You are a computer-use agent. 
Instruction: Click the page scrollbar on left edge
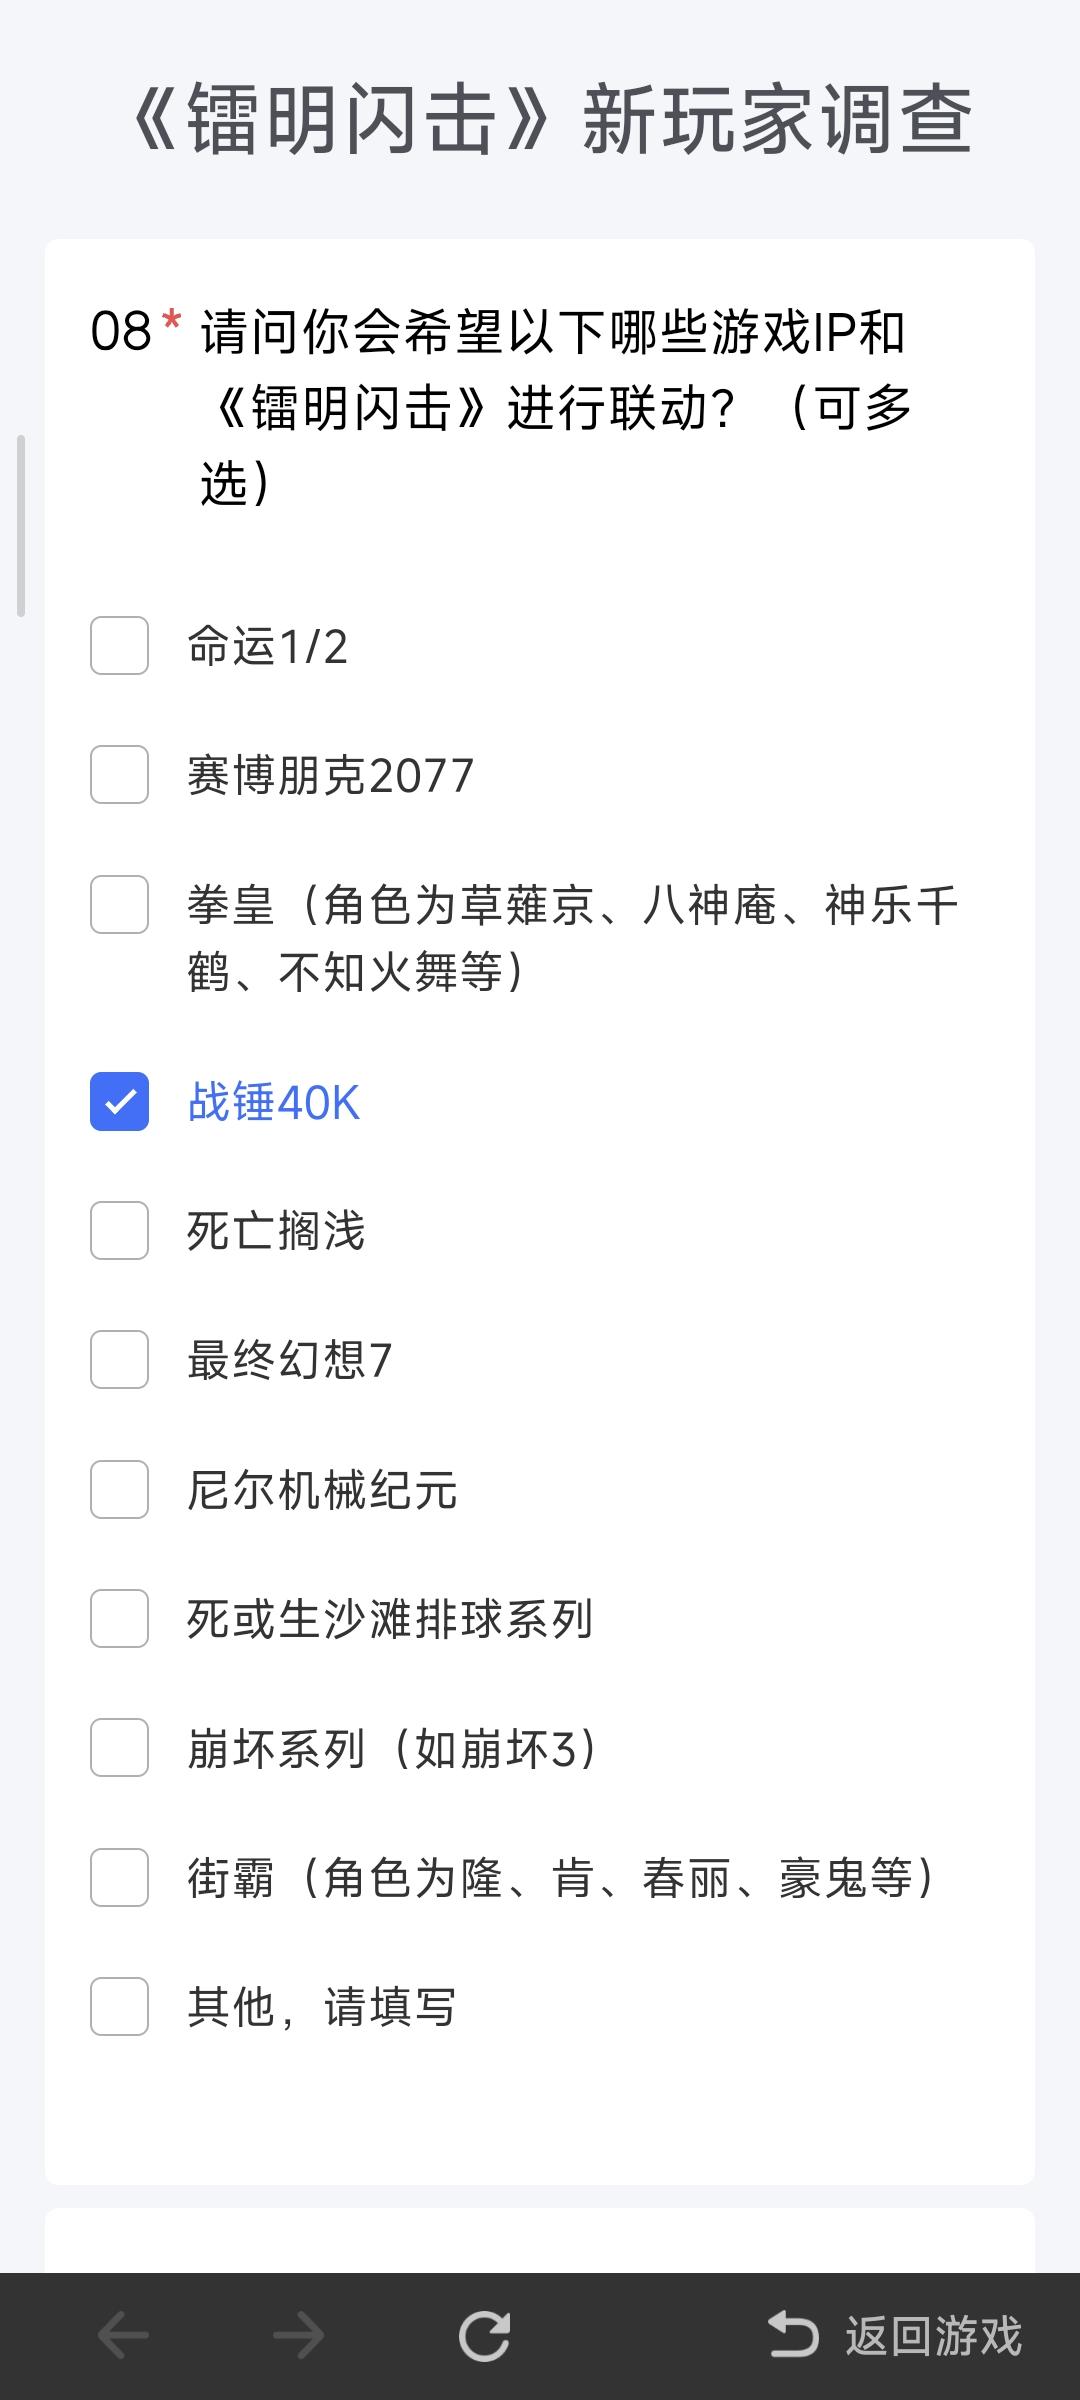point(21,526)
